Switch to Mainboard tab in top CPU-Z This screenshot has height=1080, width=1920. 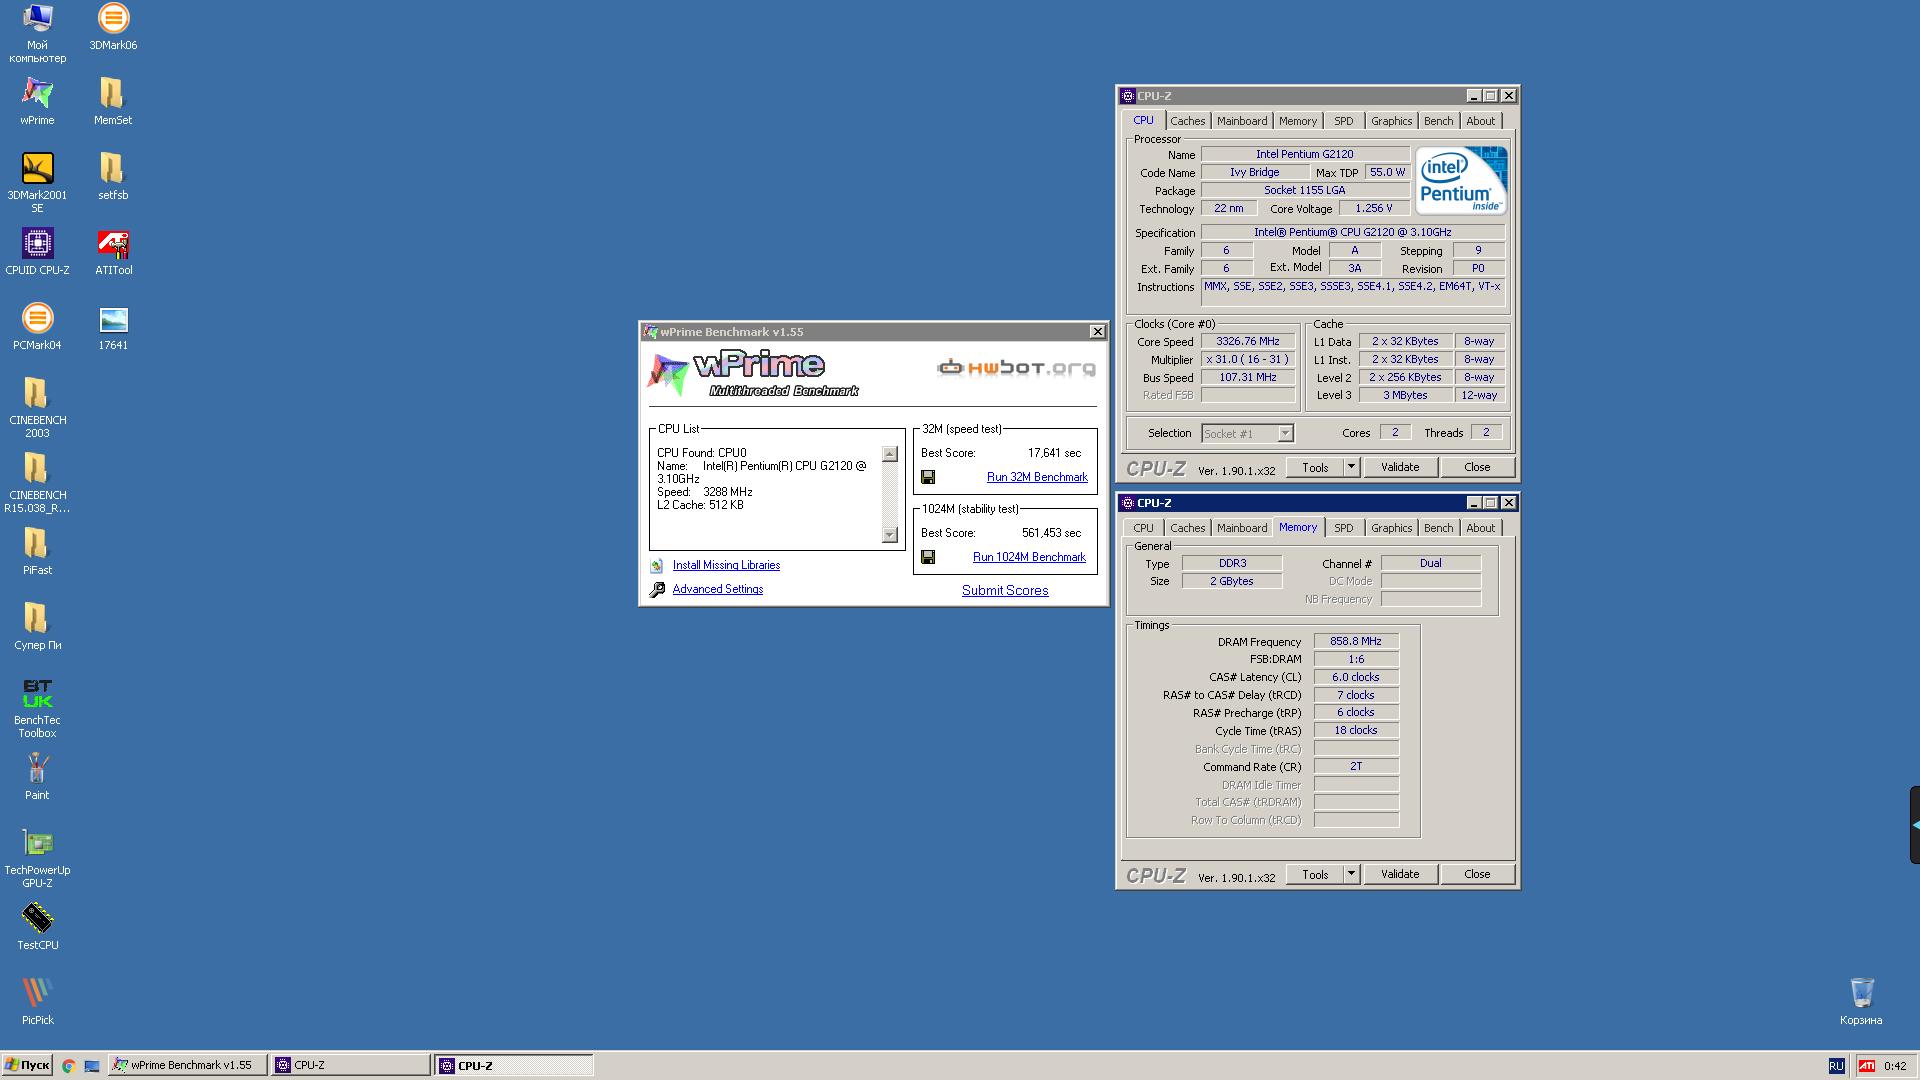(x=1242, y=121)
